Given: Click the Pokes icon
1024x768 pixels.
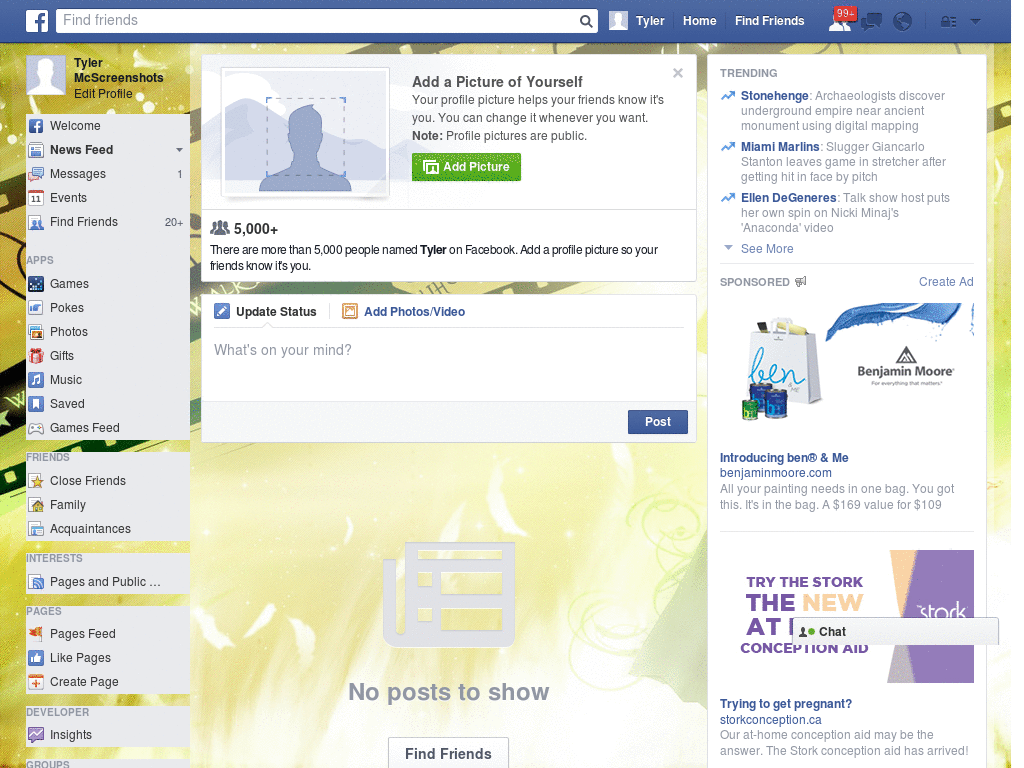Looking at the screenshot, I should point(37,308).
